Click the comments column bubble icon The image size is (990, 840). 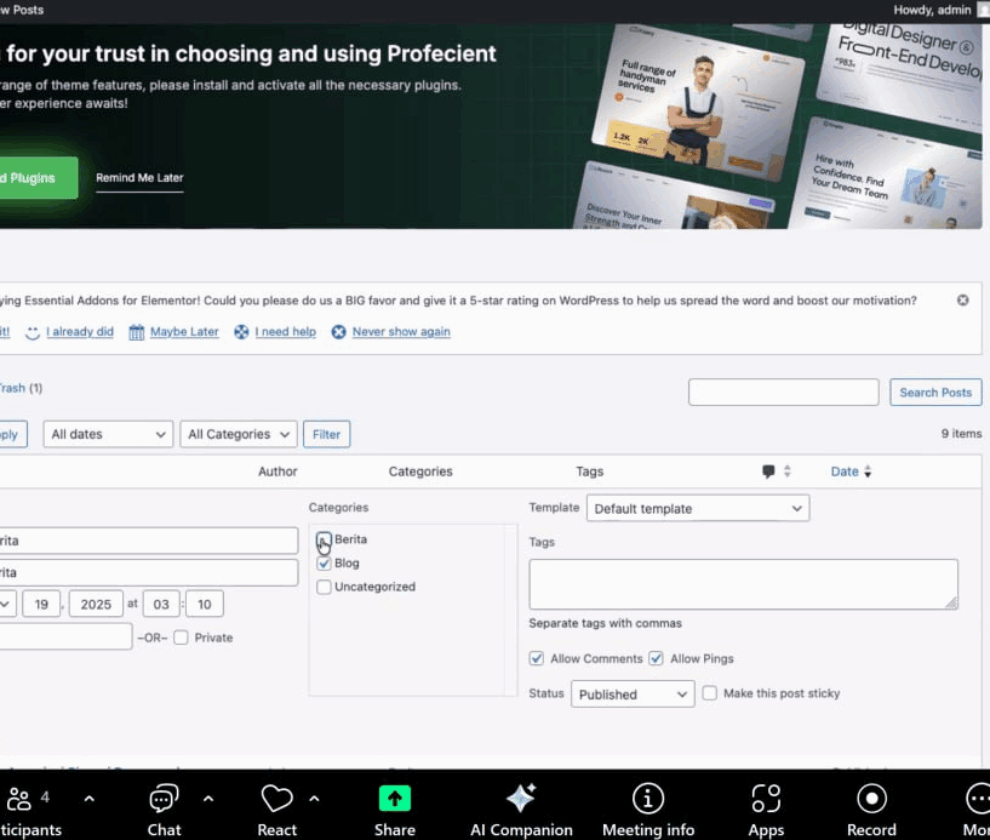coord(768,472)
